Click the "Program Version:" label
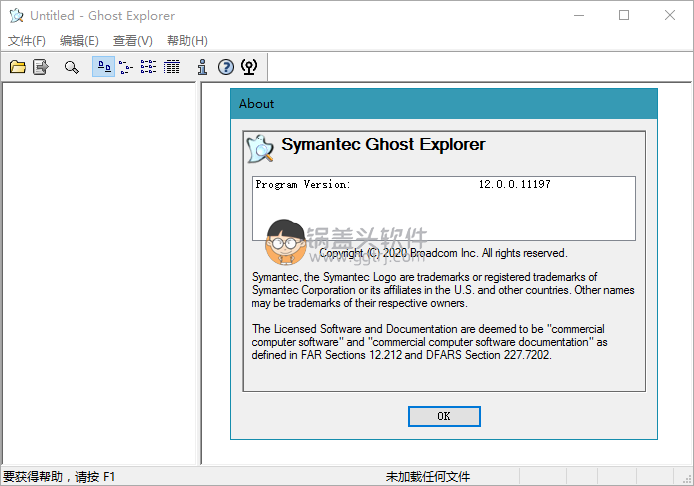Screen dimensions: 694x486 click(x=303, y=184)
